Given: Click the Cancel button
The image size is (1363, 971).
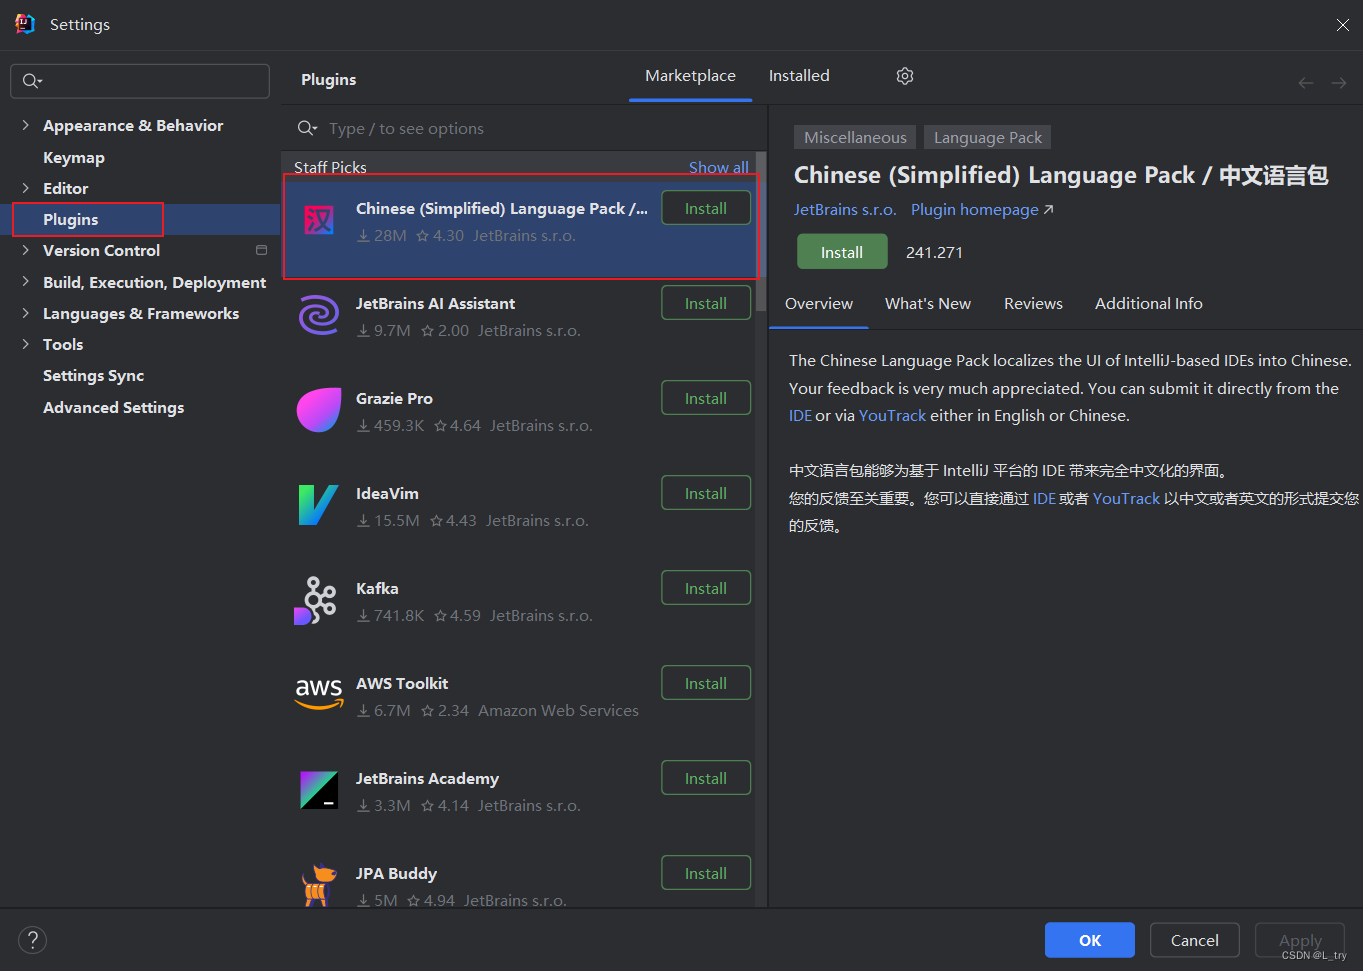Looking at the screenshot, I should [1194, 940].
